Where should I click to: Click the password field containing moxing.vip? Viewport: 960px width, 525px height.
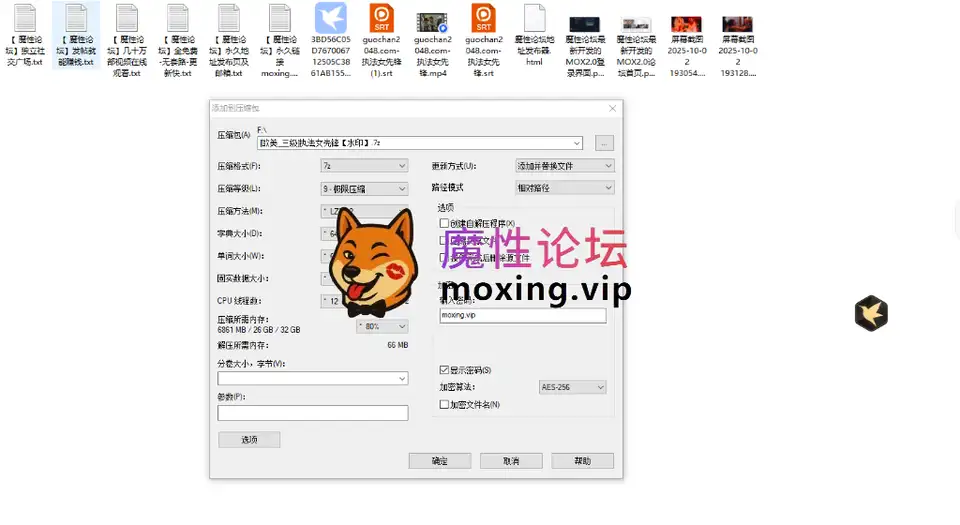pos(523,315)
